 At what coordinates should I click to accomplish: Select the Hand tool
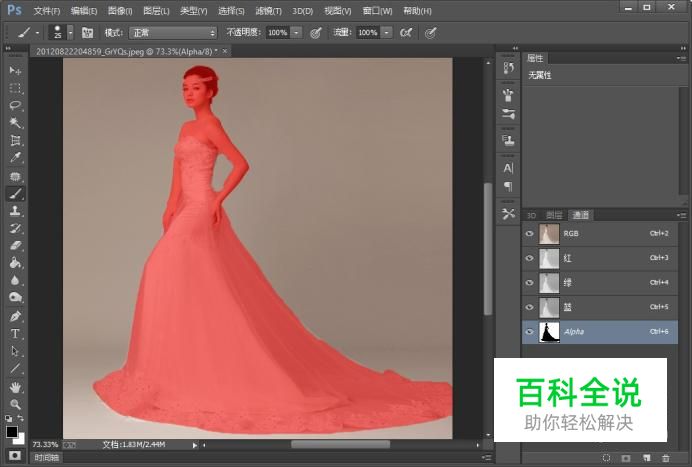coord(15,388)
